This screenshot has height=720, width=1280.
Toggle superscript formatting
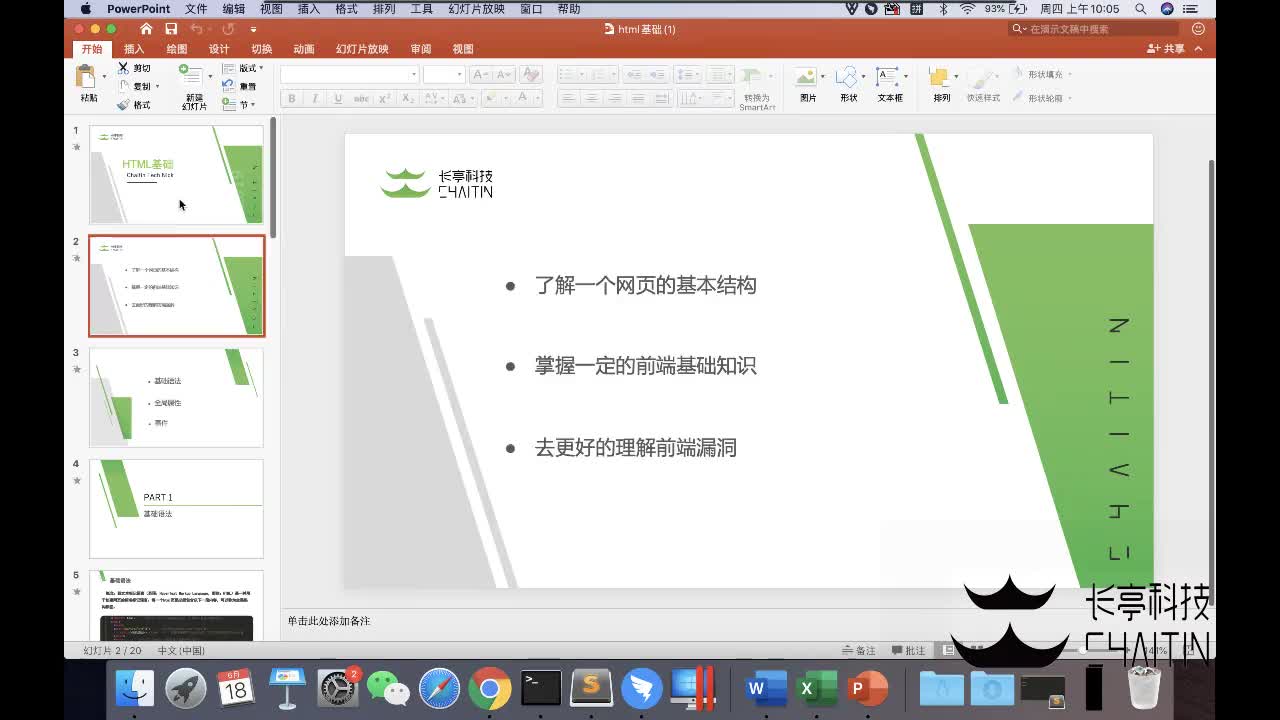click(385, 98)
